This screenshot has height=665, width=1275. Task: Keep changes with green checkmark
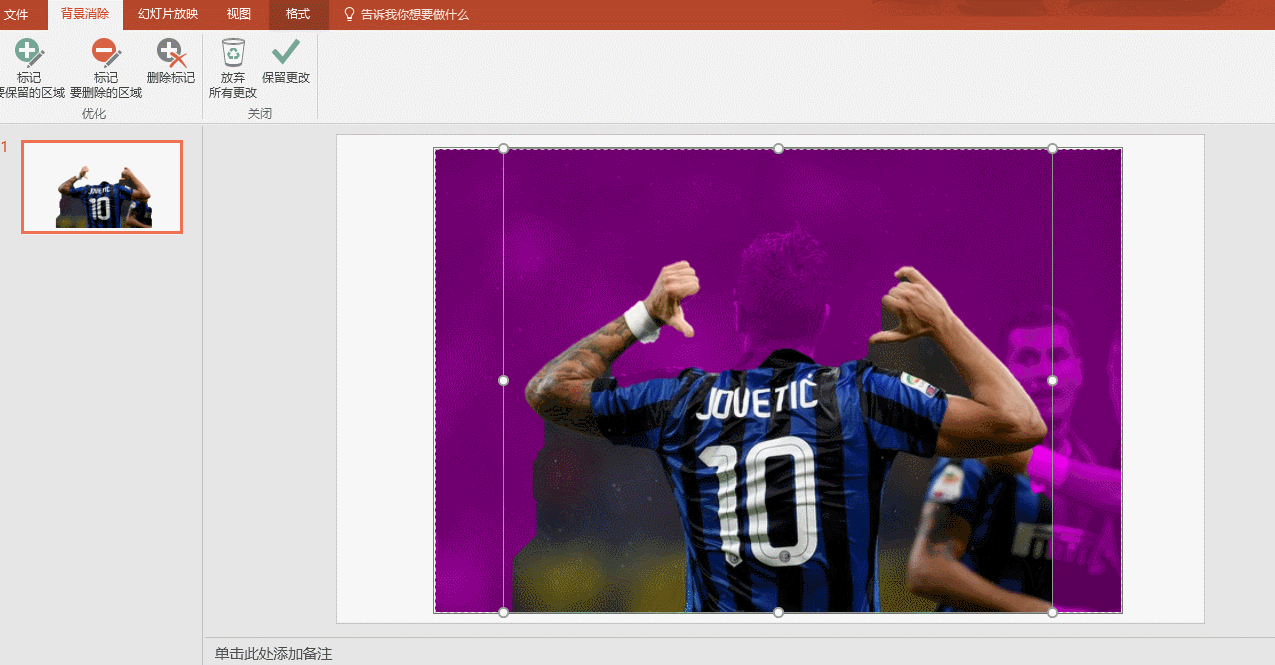tap(286, 62)
